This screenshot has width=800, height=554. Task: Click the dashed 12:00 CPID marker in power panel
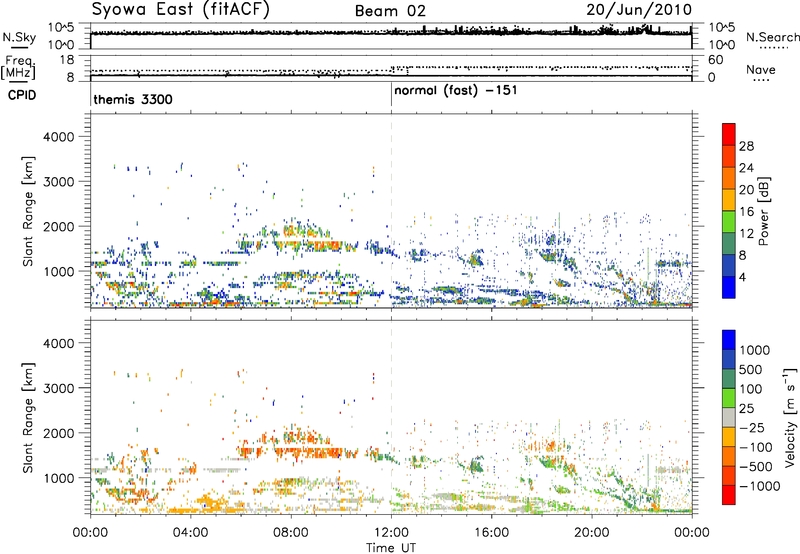[391, 211]
